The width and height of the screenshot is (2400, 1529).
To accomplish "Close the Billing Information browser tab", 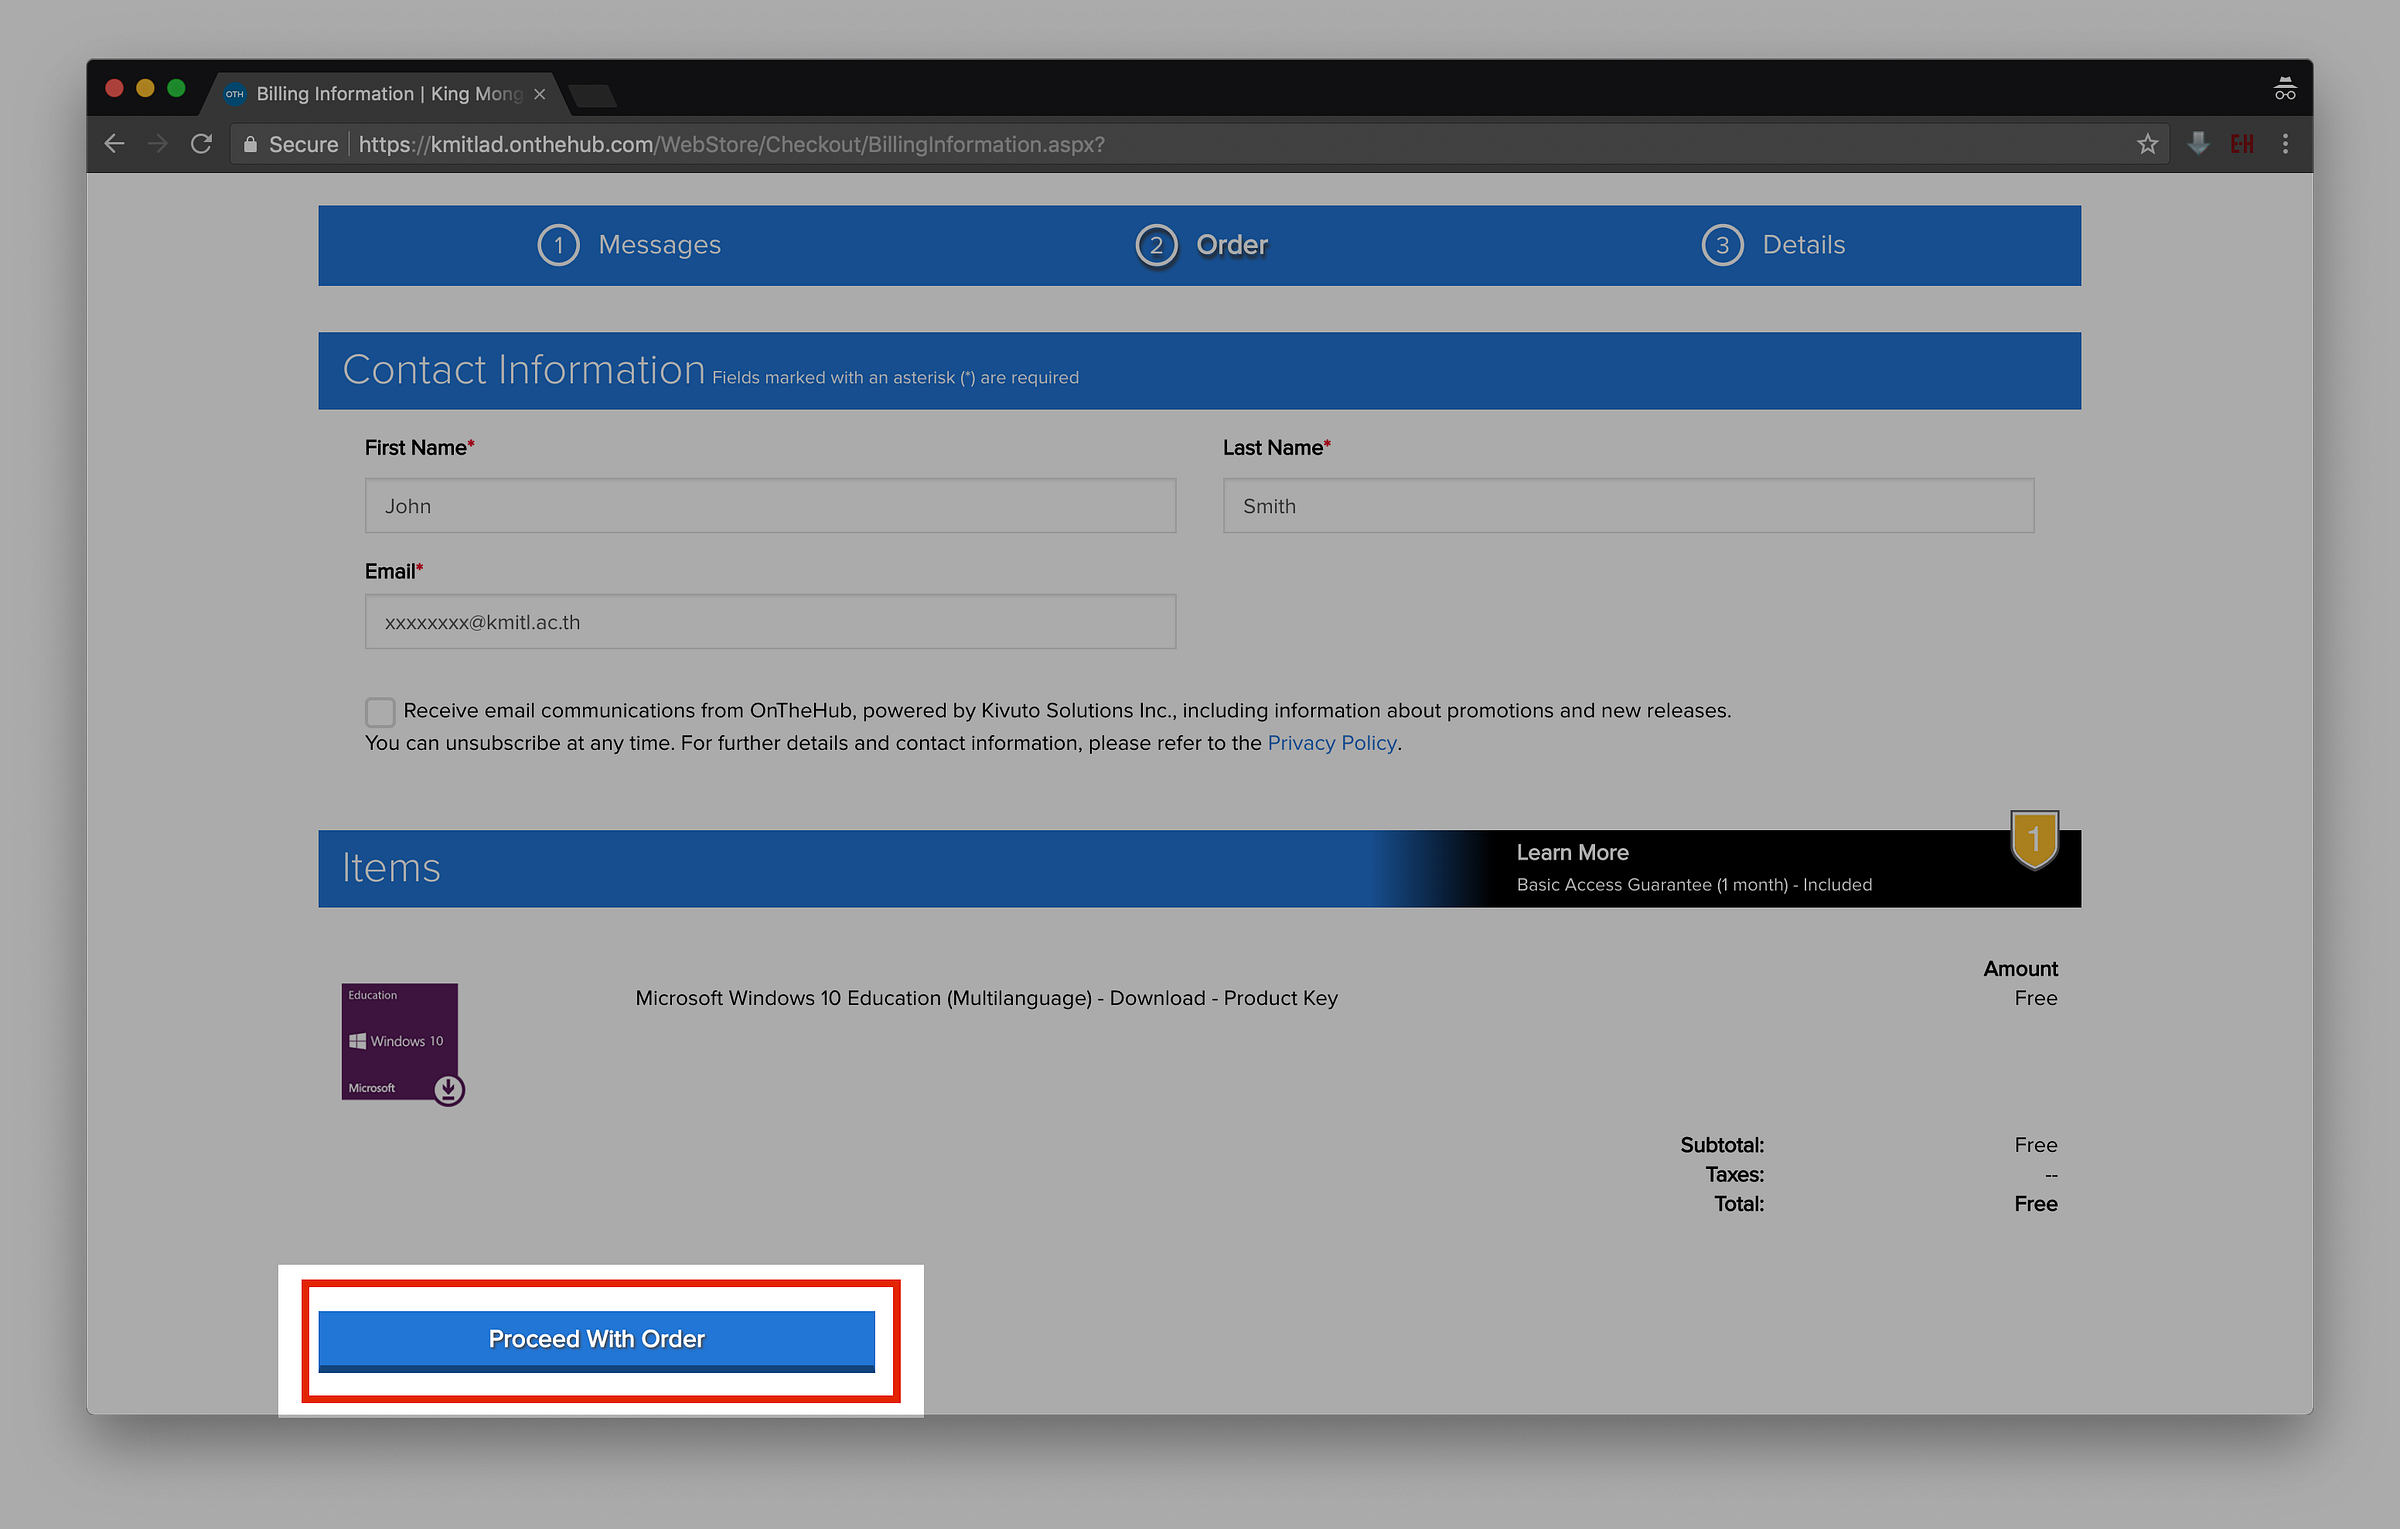I will pos(540,94).
